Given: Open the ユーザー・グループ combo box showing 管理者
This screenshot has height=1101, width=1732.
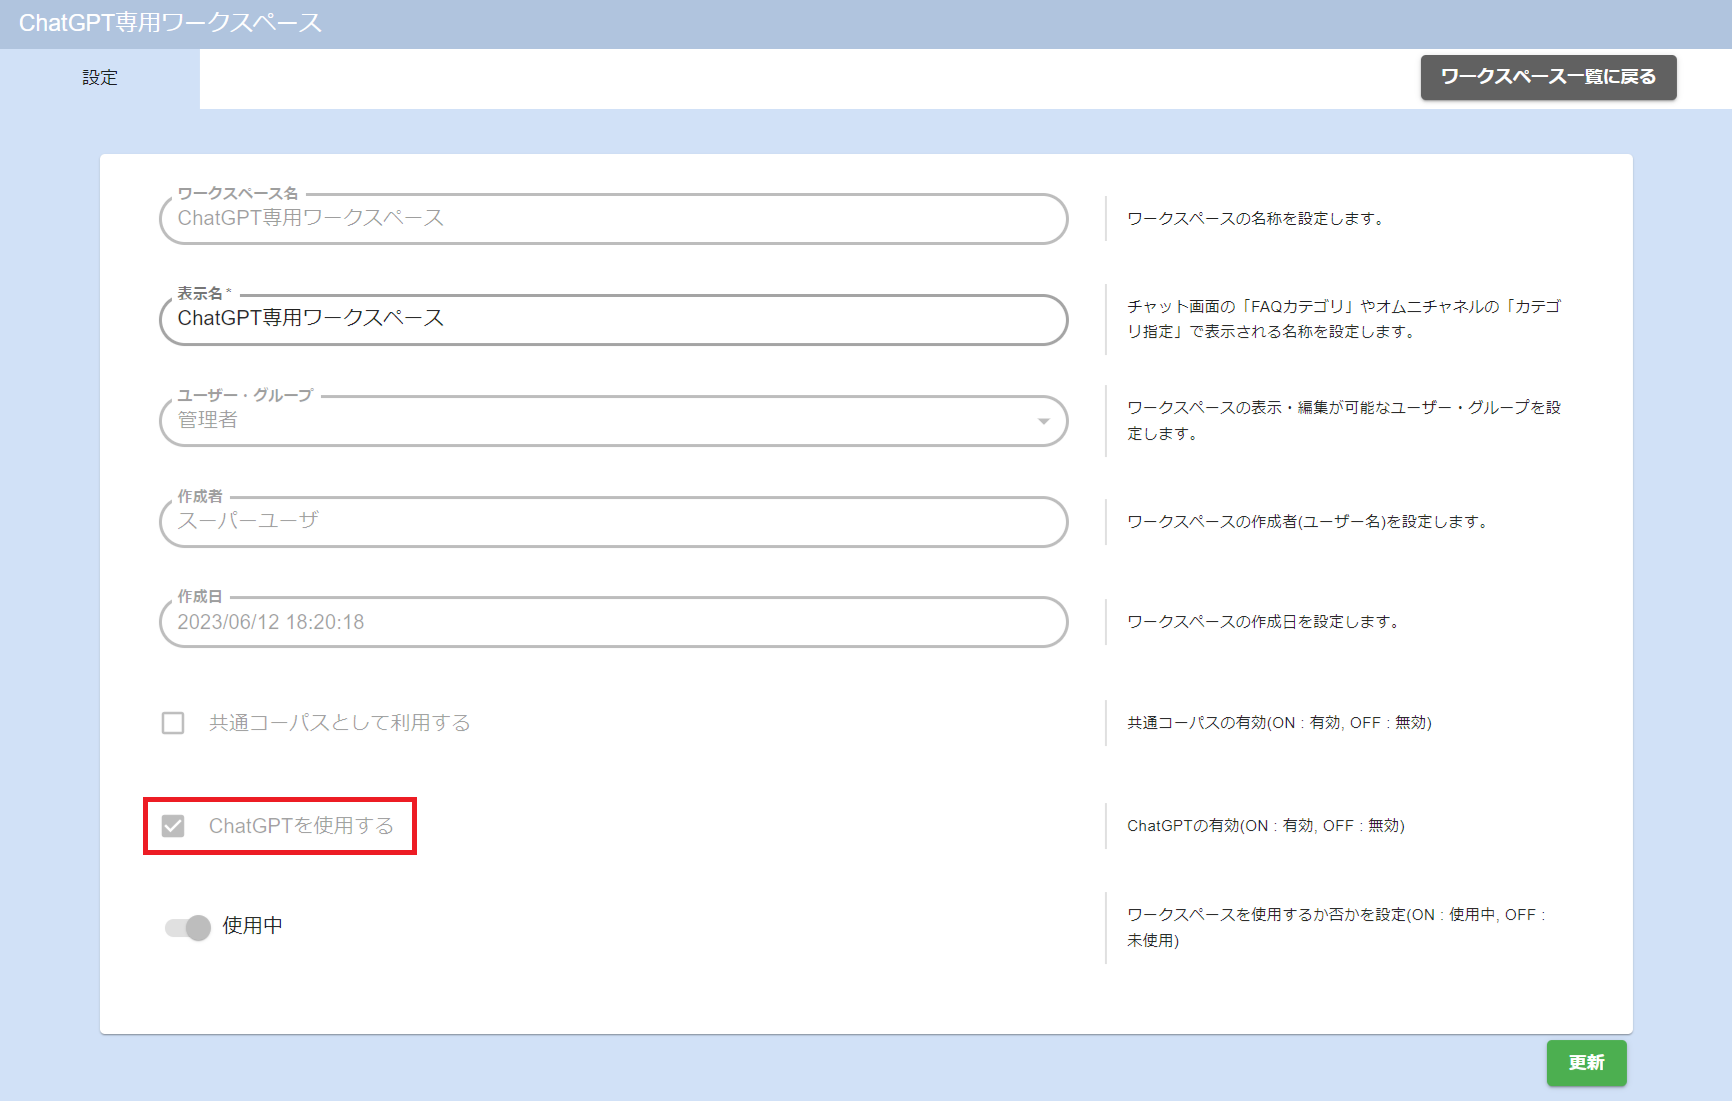Looking at the screenshot, I should coord(600,421).
